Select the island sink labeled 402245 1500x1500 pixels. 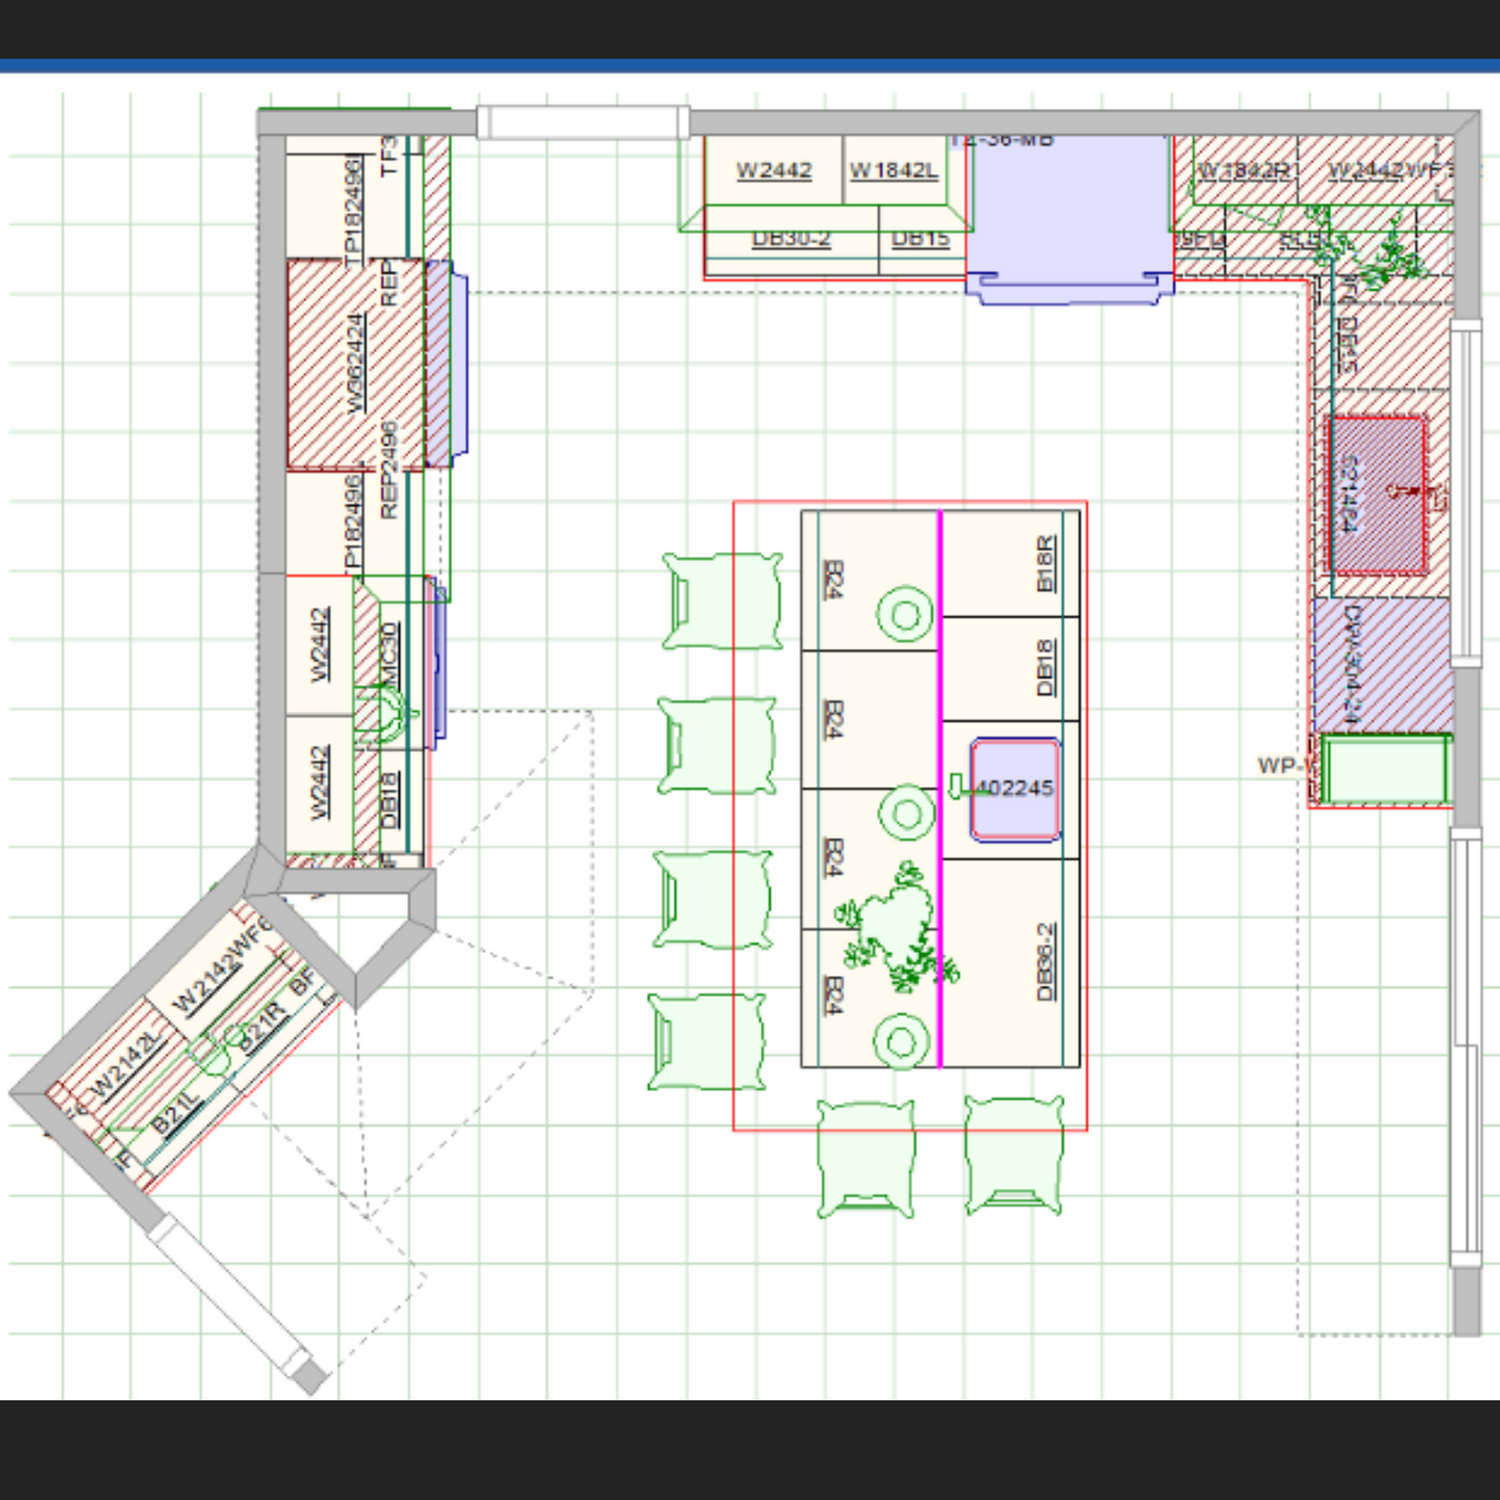1014,789
